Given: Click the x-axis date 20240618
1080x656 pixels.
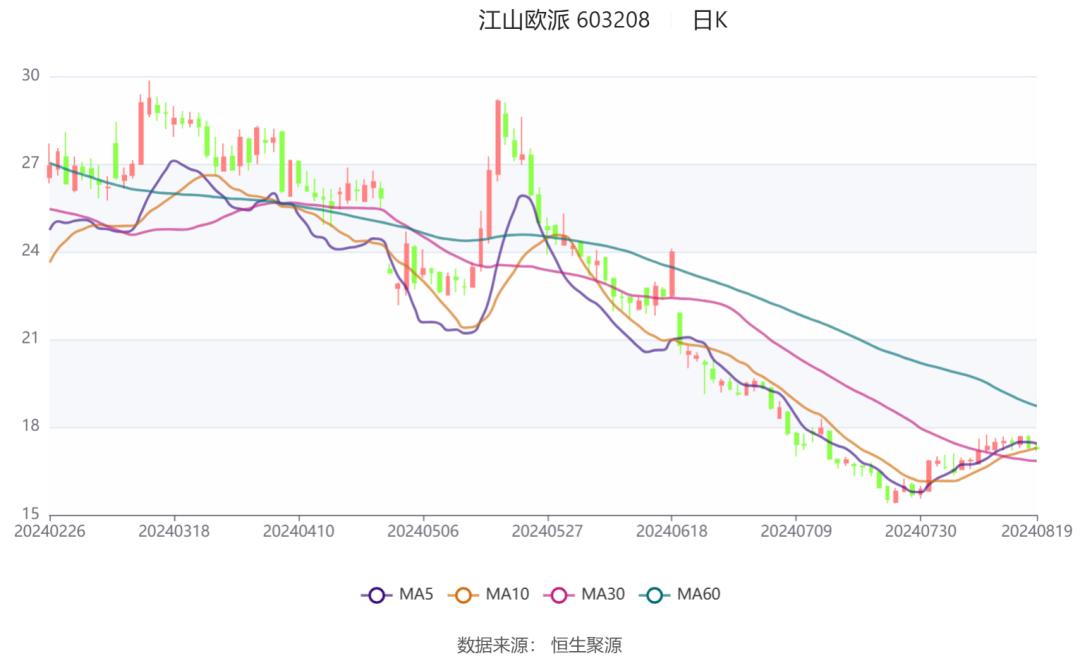Looking at the screenshot, I should coord(672,531).
